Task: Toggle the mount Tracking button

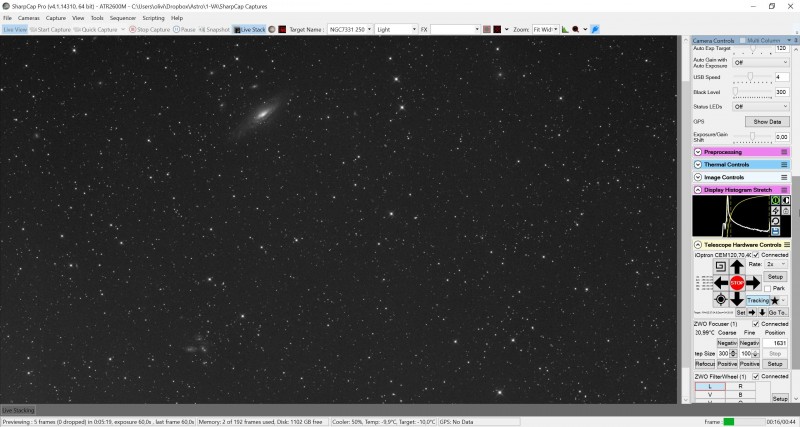Action: [758, 301]
